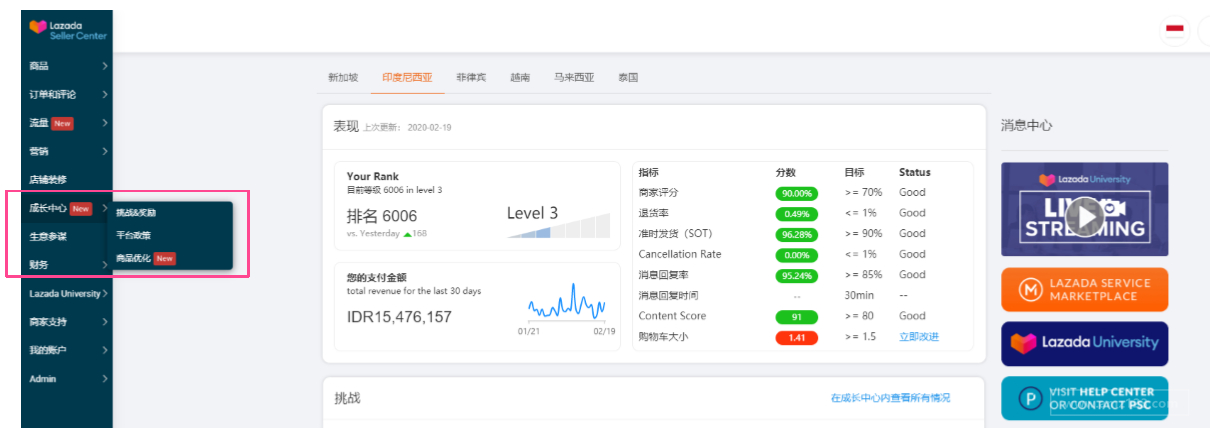Click the 商家评分 metric label
The width and height of the screenshot is (1210, 436).
(x=659, y=192)
